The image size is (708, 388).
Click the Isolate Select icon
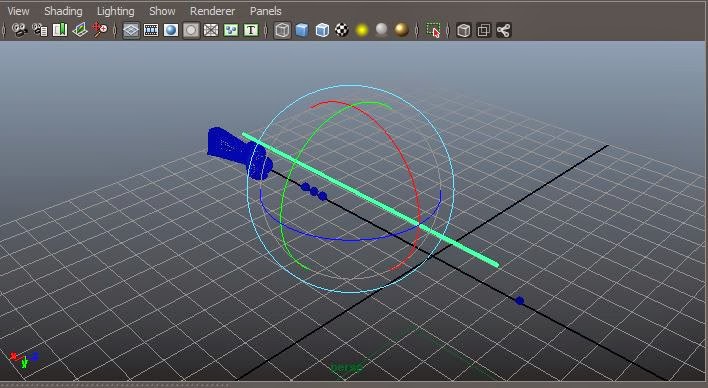pyautogui.click(x=433, y=30)
